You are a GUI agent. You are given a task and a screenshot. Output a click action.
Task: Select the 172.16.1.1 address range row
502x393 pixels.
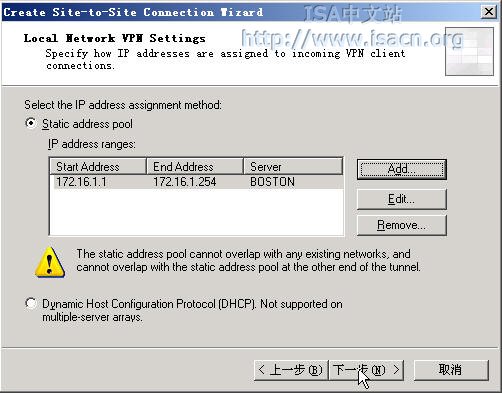coord(197,182)
